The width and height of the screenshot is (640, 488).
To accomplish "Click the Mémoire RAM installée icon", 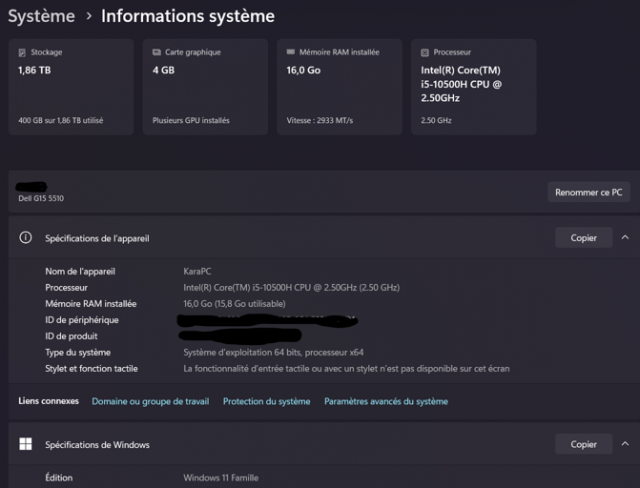I will (x=291, y=52).
